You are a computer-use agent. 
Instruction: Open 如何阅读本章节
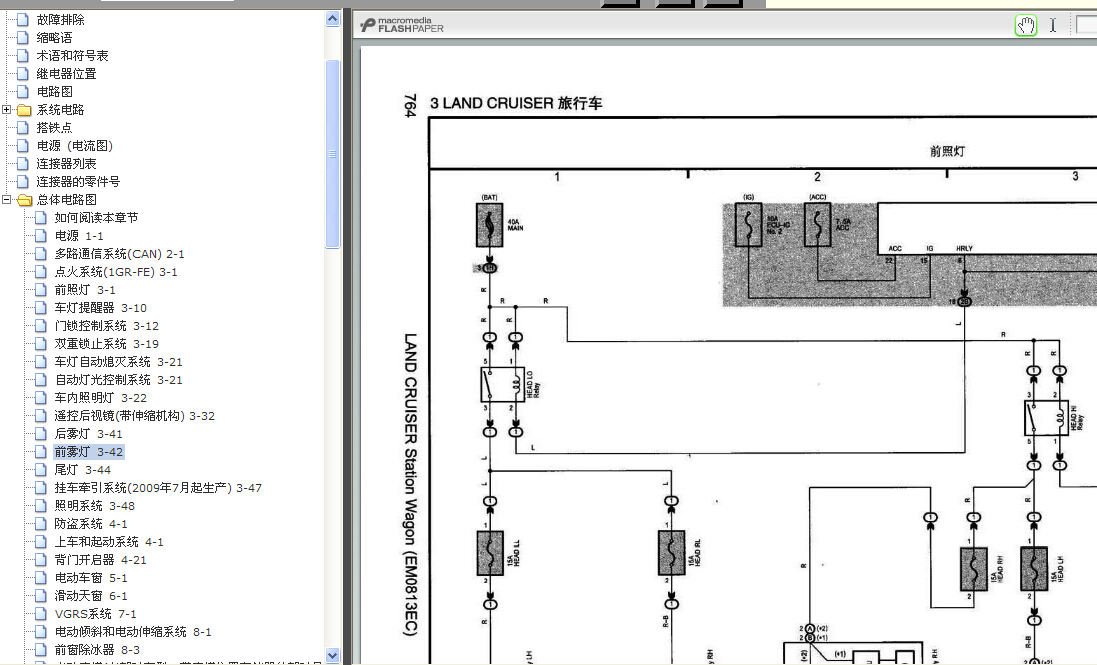(x=97, y=218)
